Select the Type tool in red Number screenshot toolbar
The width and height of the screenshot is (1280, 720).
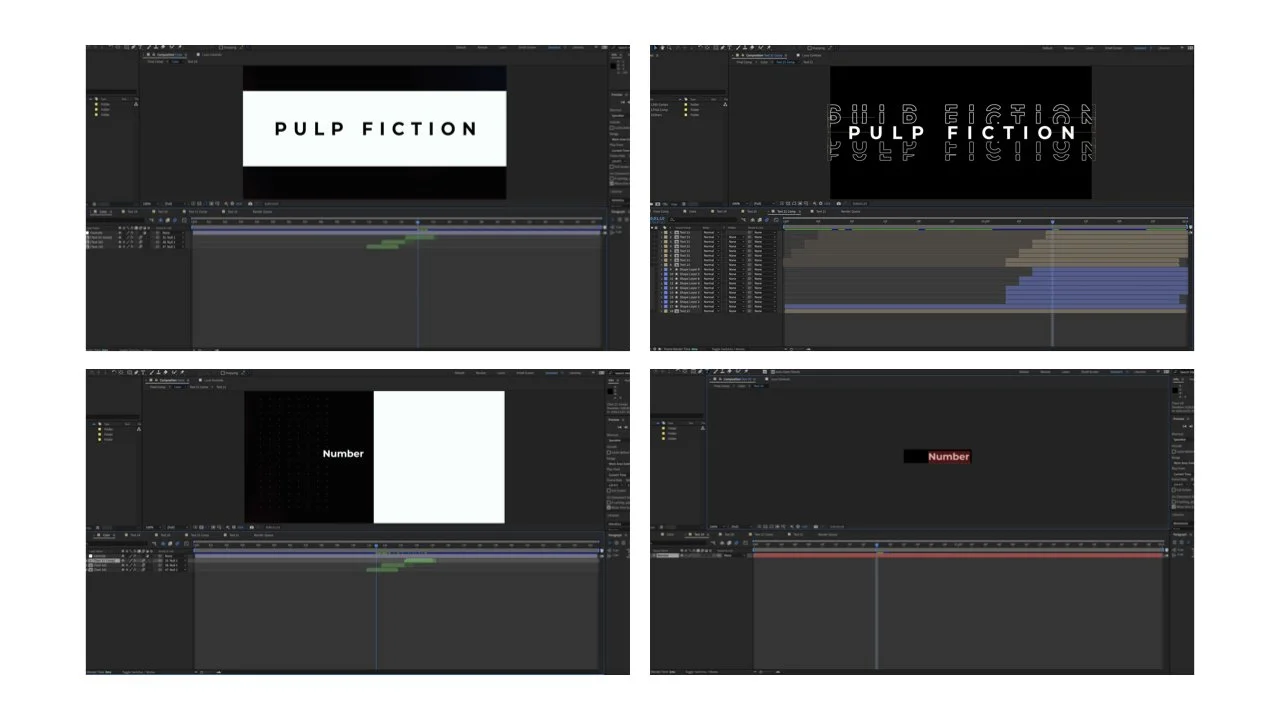[x=707, y=372]
